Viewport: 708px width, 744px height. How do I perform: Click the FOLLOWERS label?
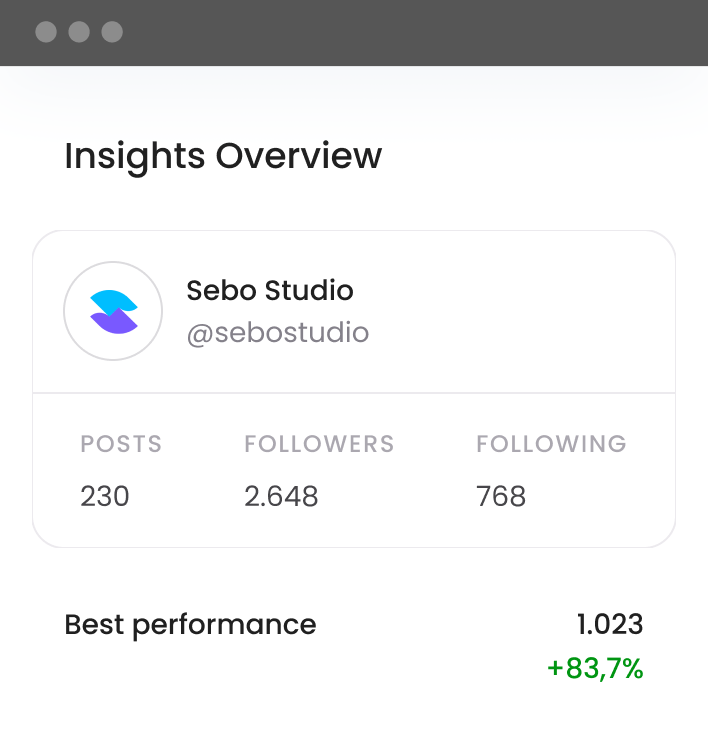tap(319, 444)
